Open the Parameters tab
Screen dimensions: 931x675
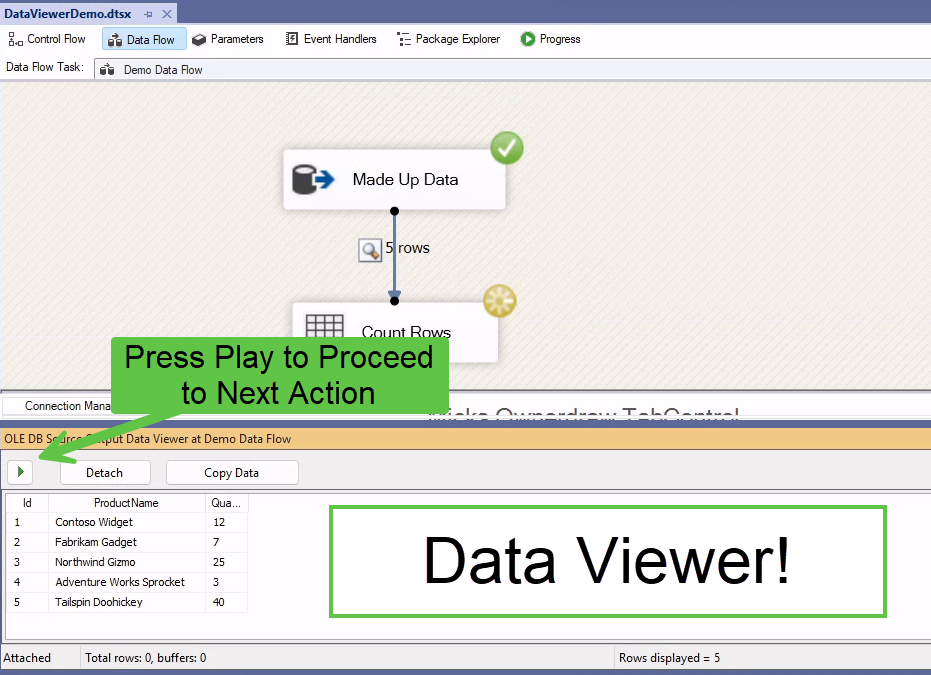tap(228, 39)
